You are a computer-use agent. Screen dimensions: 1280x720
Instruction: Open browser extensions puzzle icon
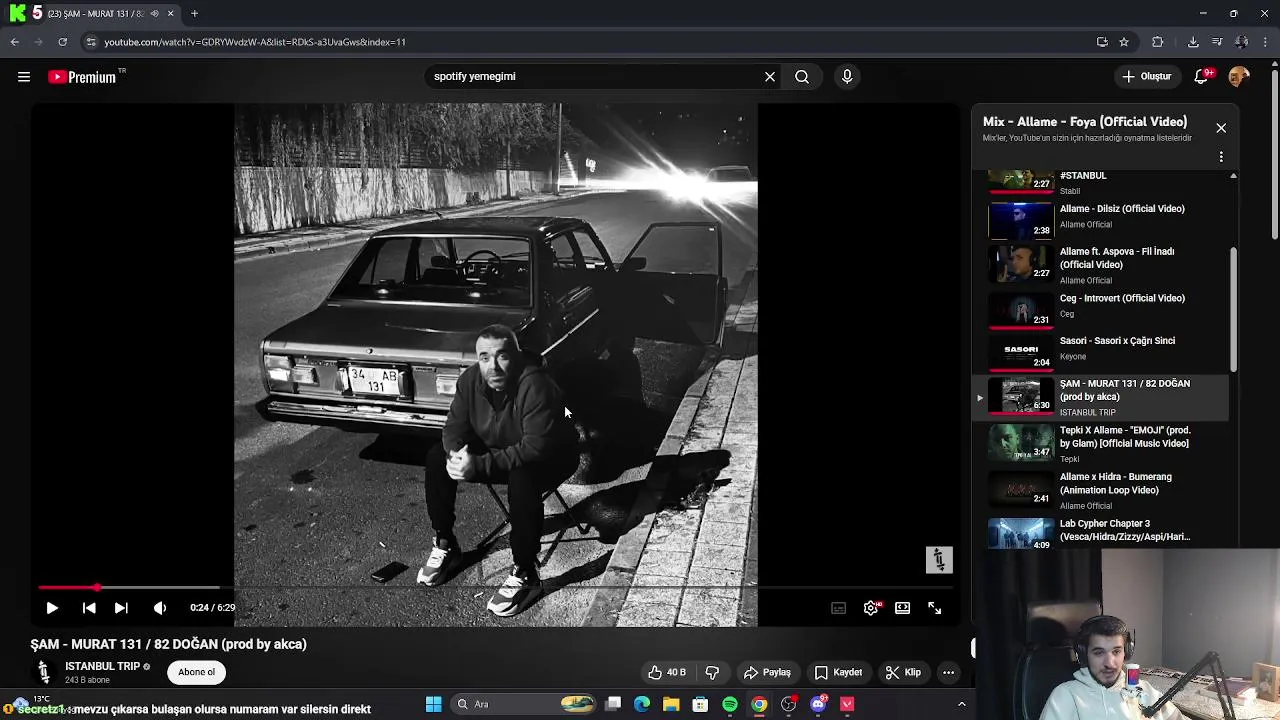tap(1158, 42)
